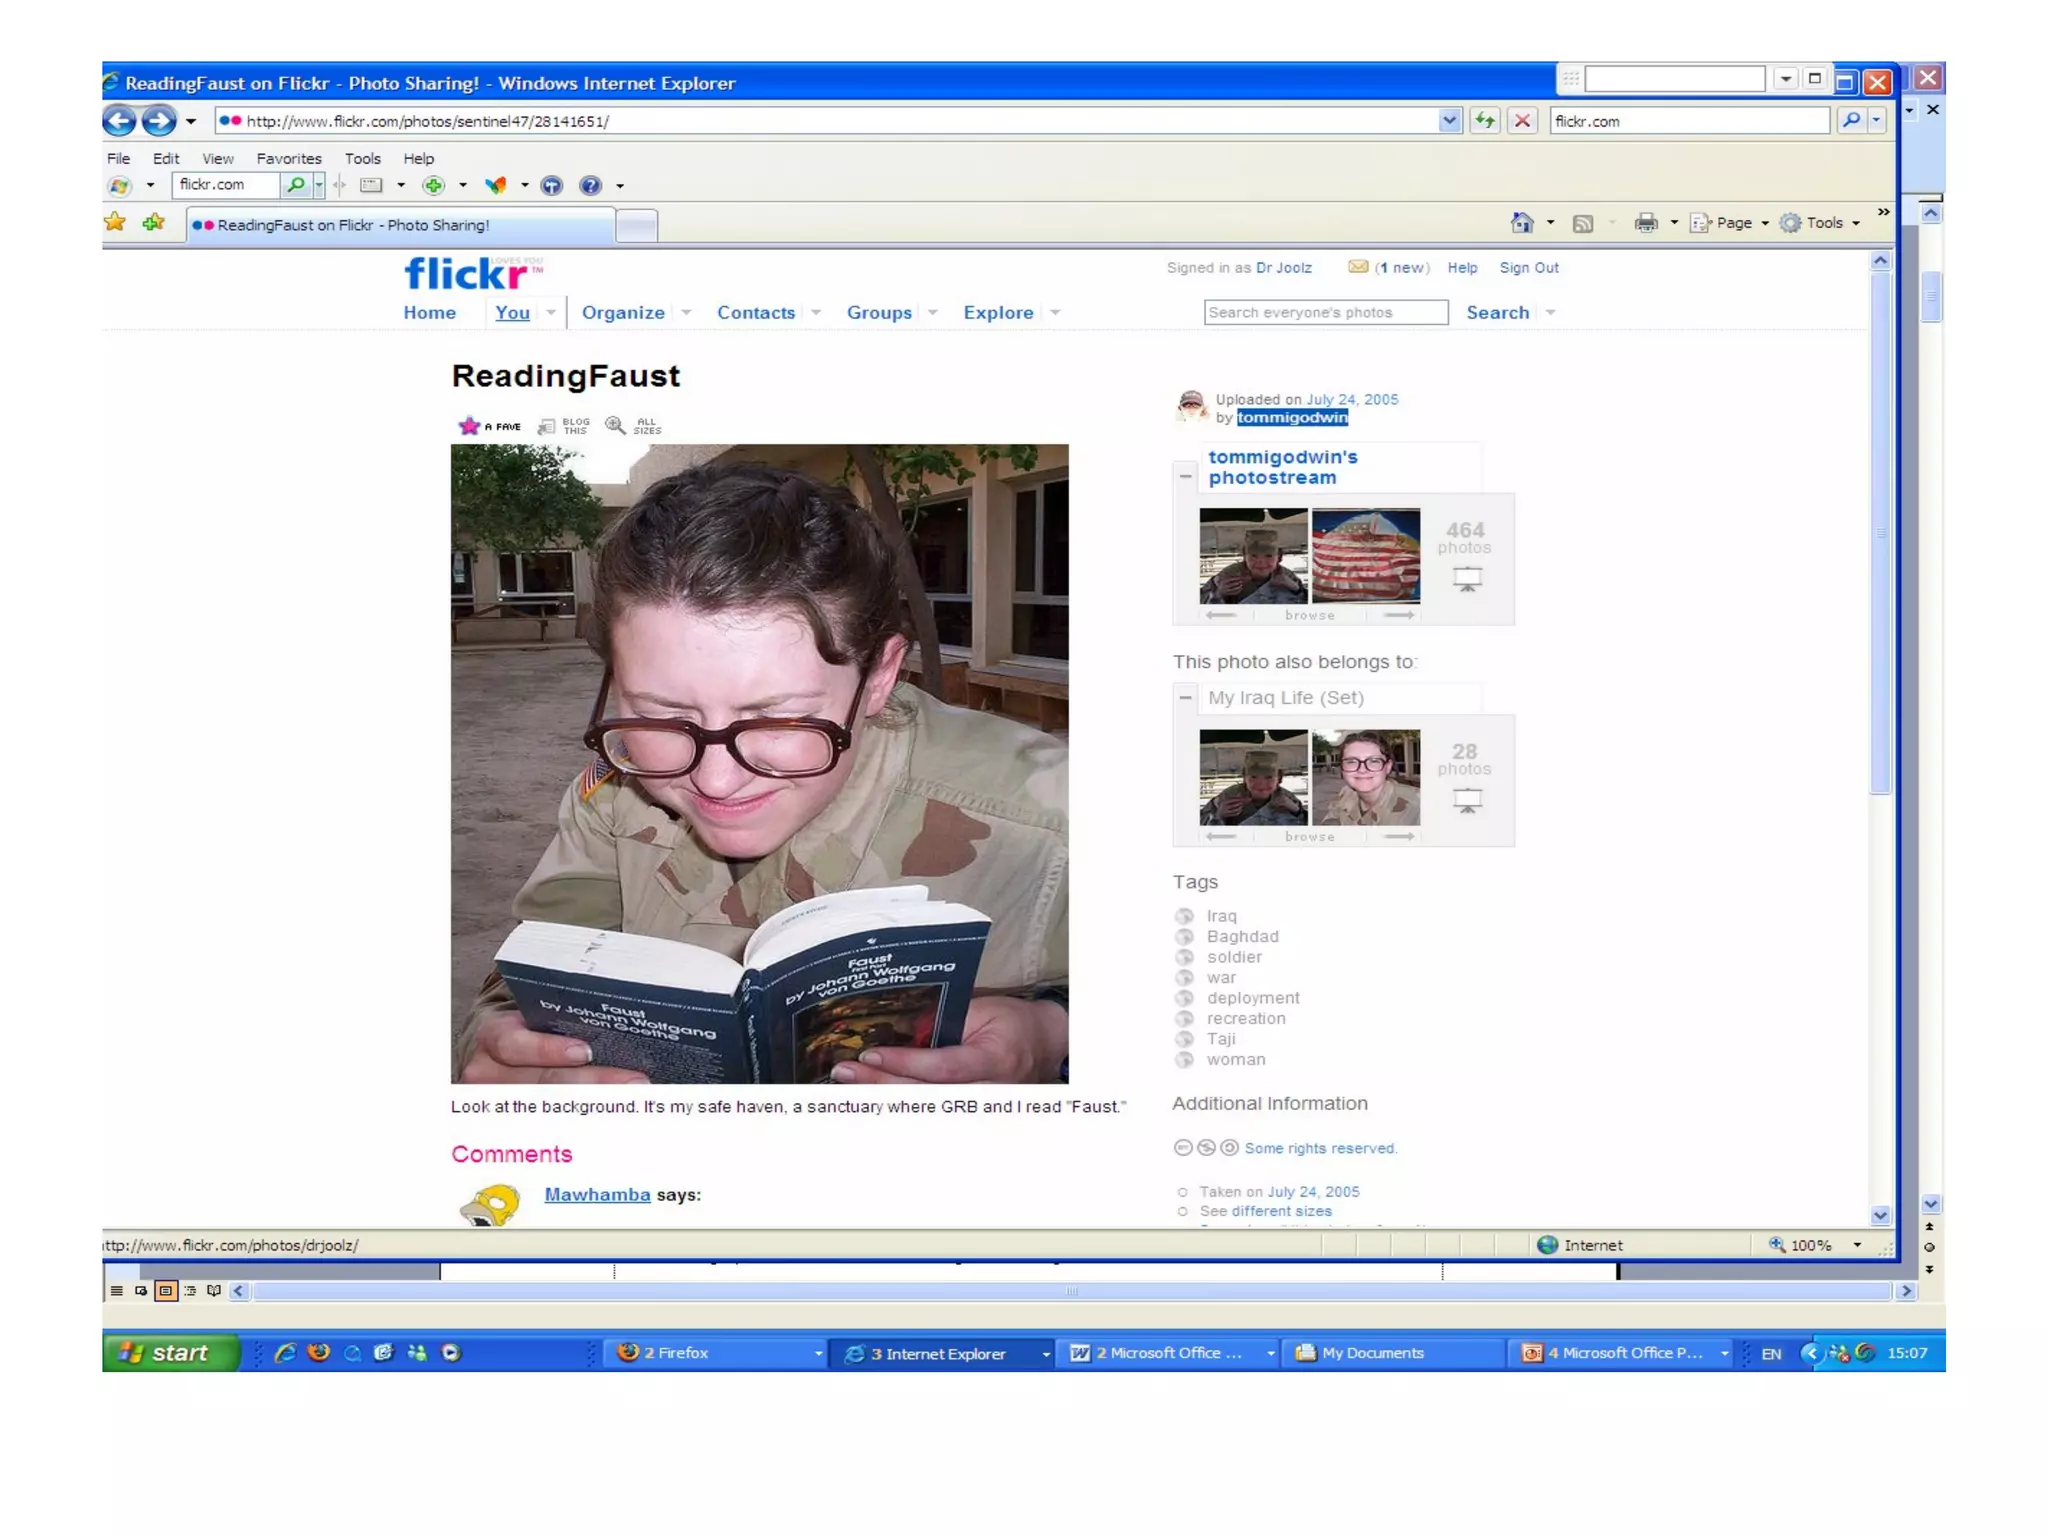Expand the Organize menu arrow
Image resolution: width=2048 pixels, height=1536 pixels.
tap(686, 313)
